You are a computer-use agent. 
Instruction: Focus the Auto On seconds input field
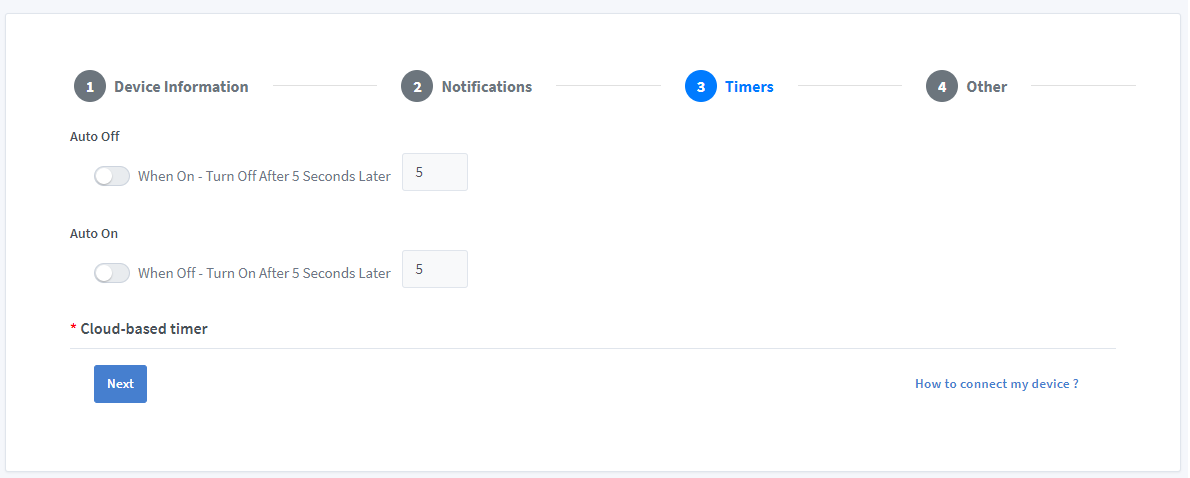[435, 269]
